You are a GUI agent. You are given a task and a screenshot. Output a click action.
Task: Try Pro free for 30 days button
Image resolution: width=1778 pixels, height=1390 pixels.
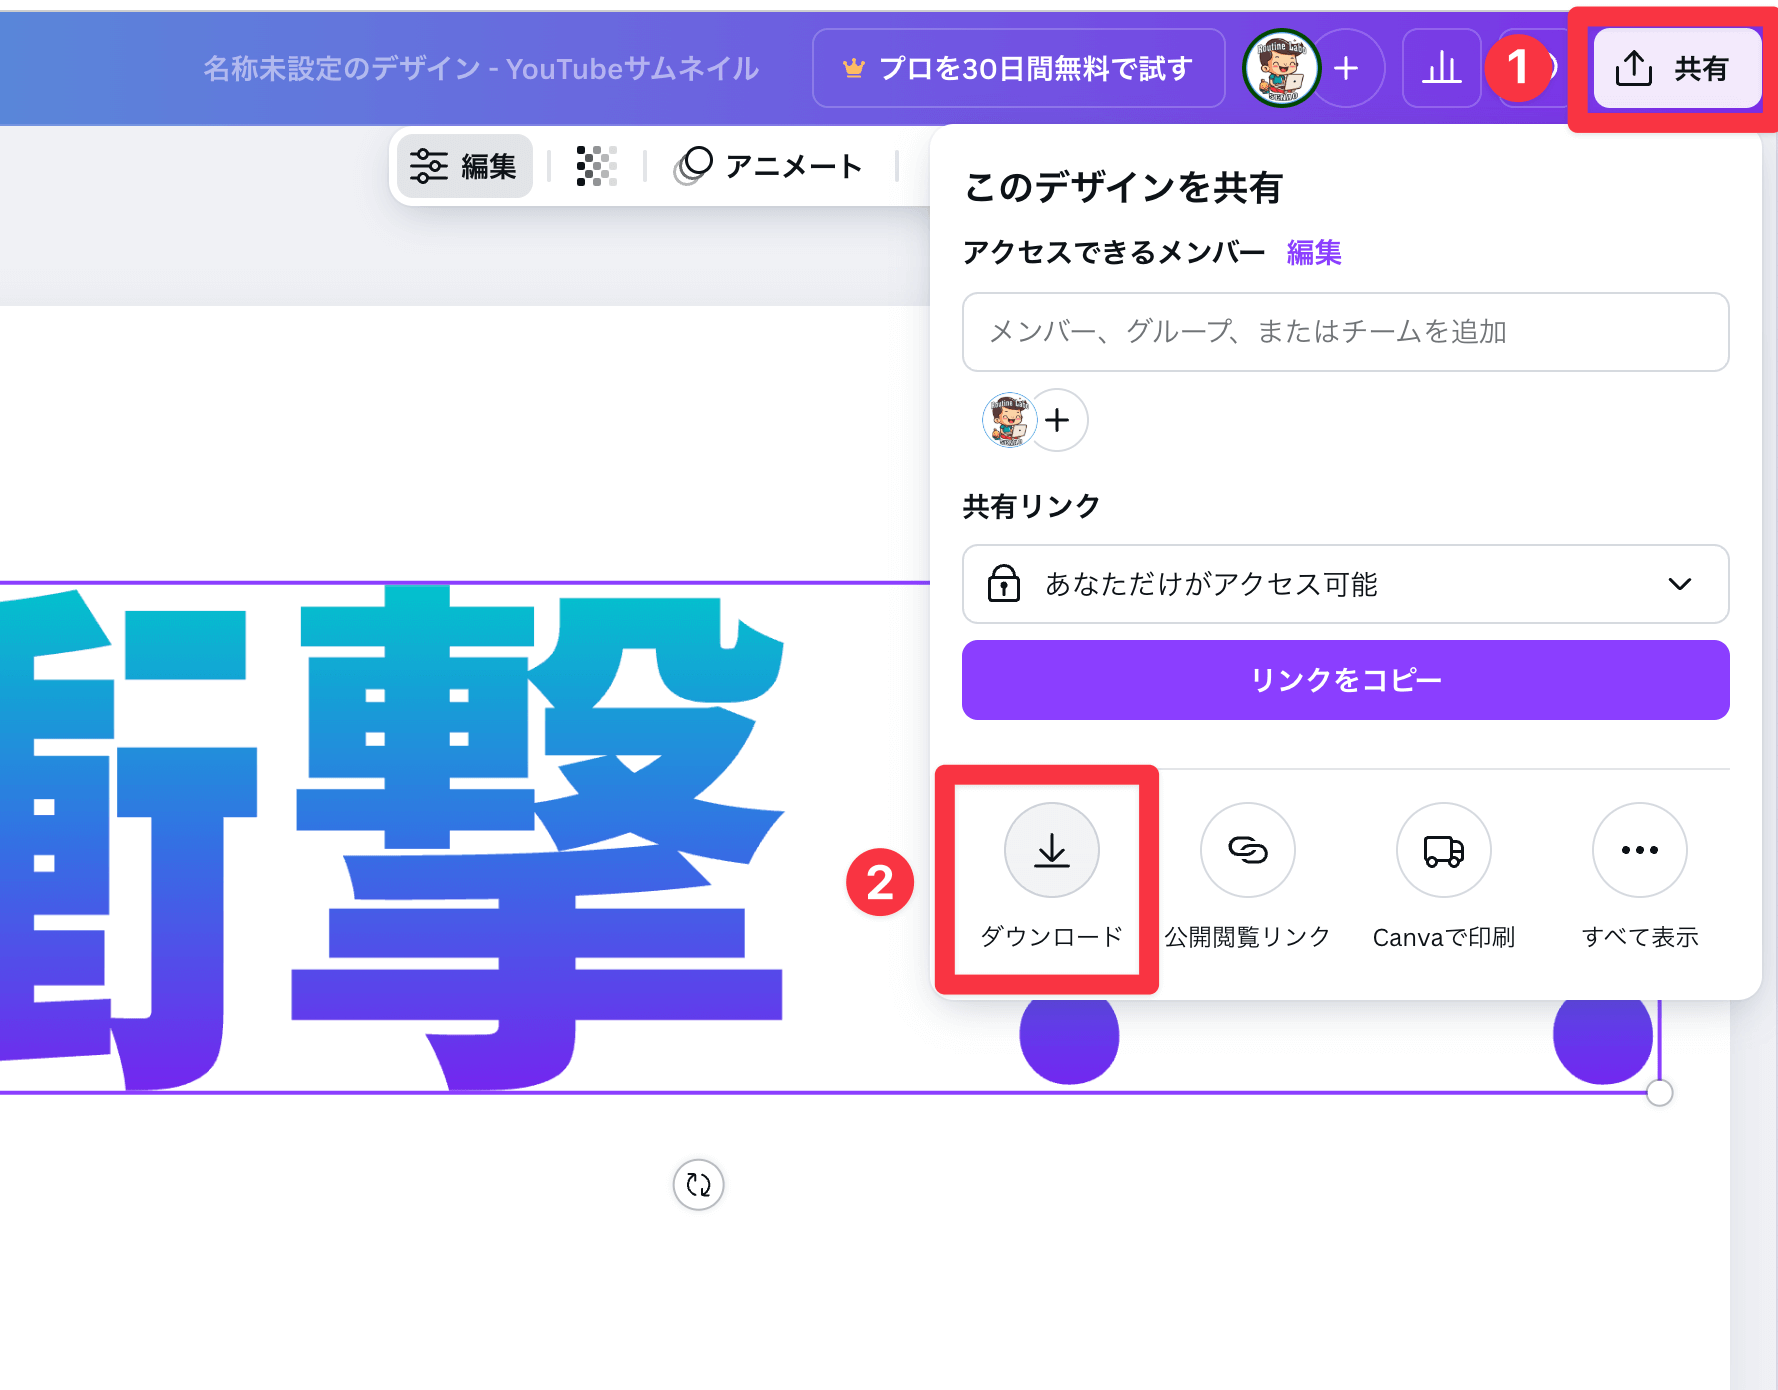point(1018,69)
